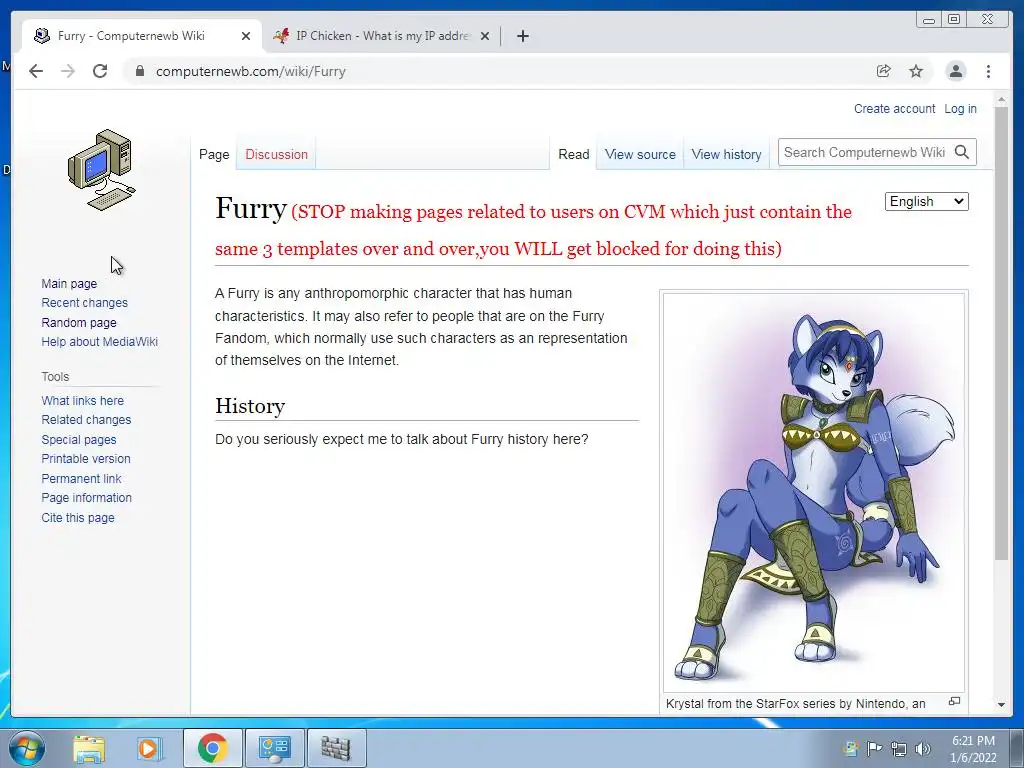Open the Cite this page link
1024x768 pixels.
[x=78, y=517]
